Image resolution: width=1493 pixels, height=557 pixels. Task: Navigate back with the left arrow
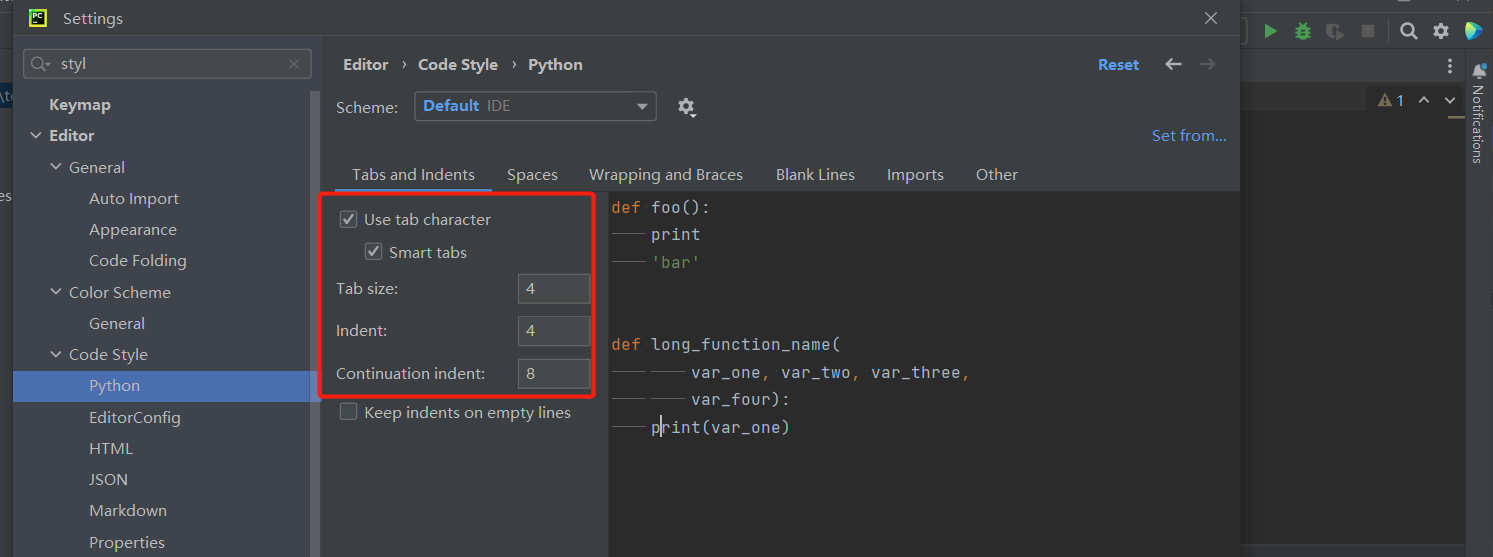[x=1173, y=64]
